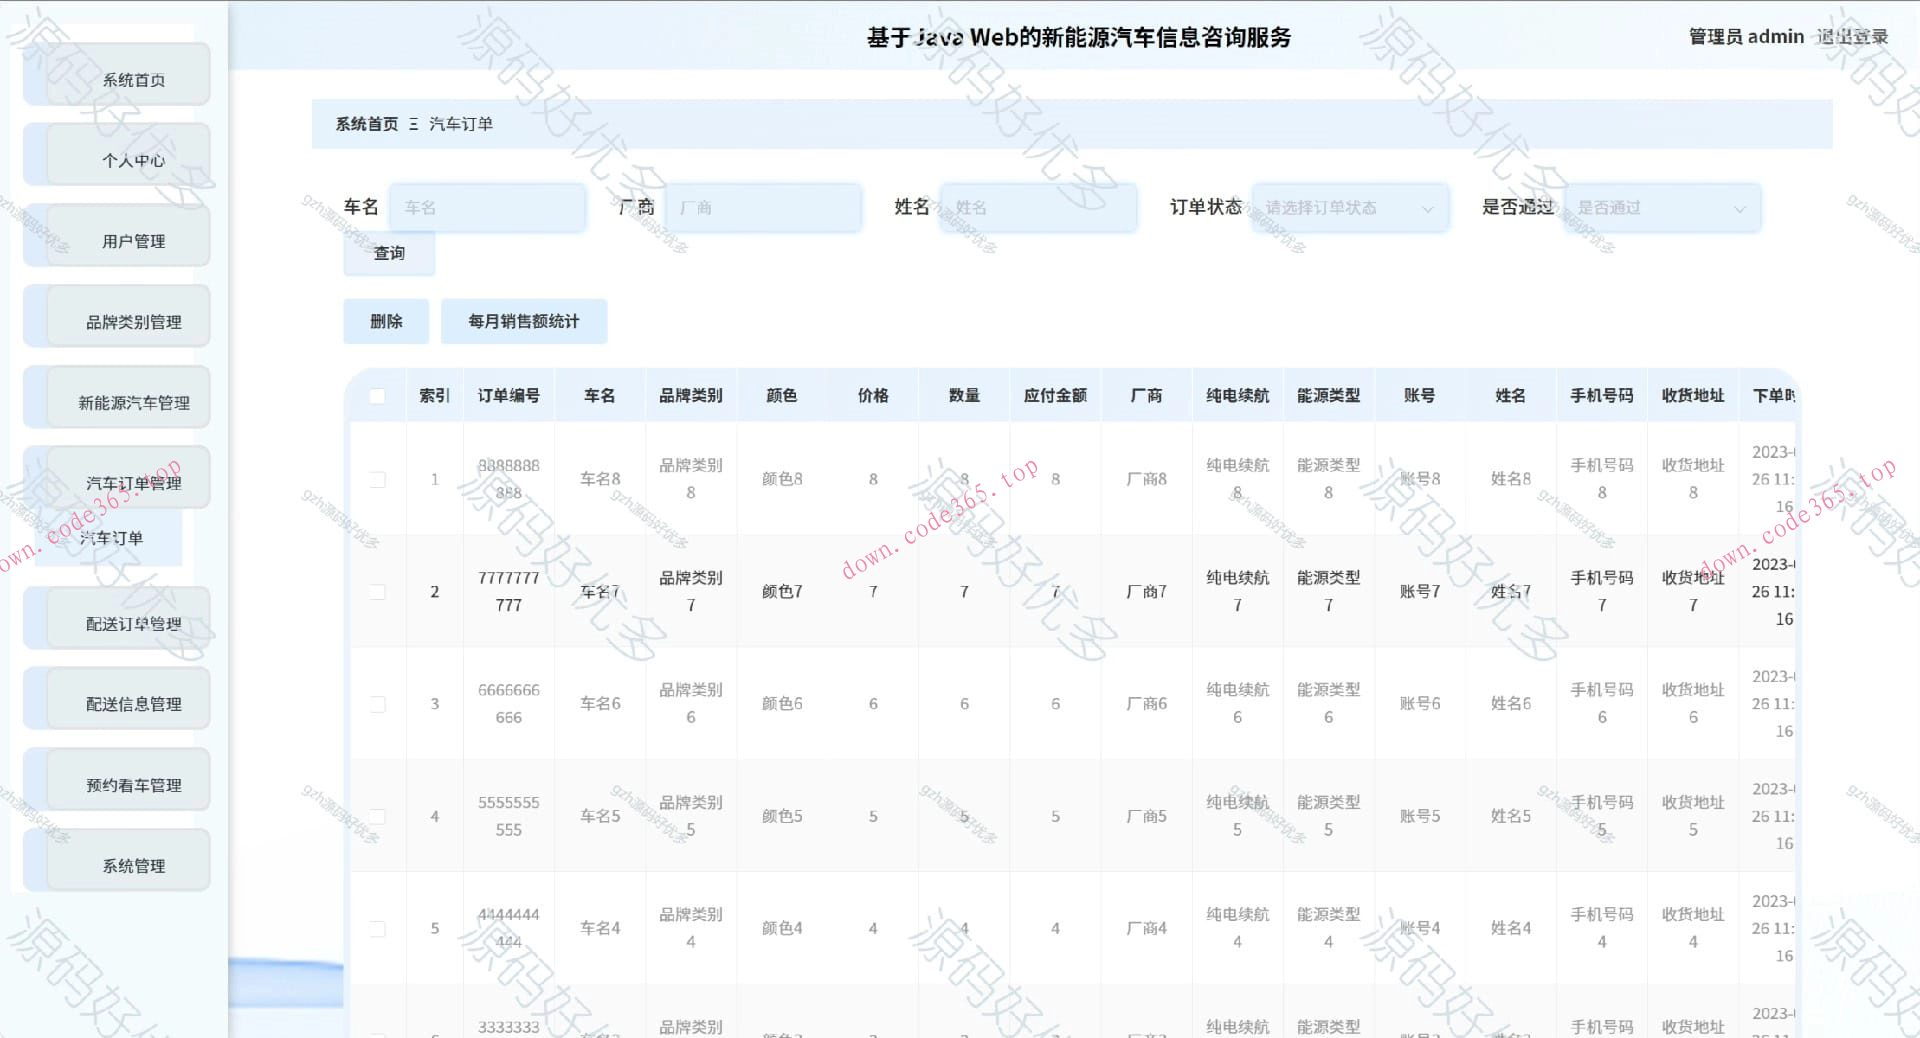The height and width of the screenshot is (1038, 1920).
Task: Open the 每月销售额统计 statistics view
Action: point(524,321)
